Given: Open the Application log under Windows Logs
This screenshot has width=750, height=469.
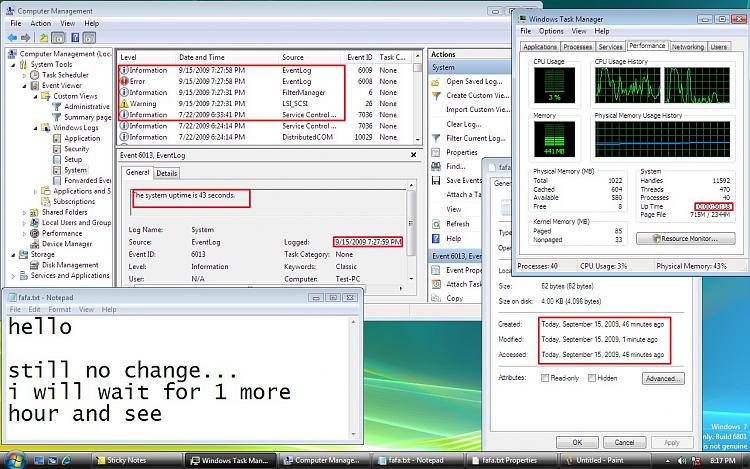Looking at the screenshot, I should 82,138.
